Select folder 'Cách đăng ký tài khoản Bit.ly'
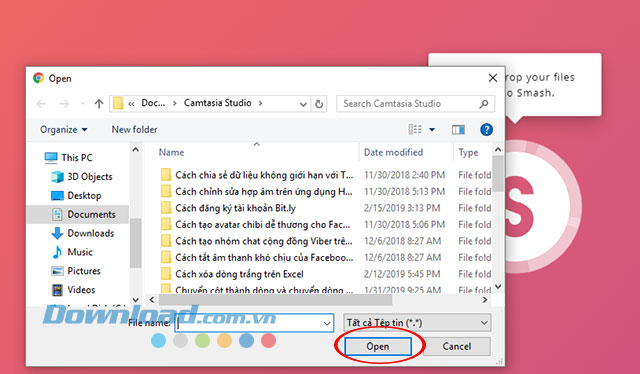 [x=236, y=208]
